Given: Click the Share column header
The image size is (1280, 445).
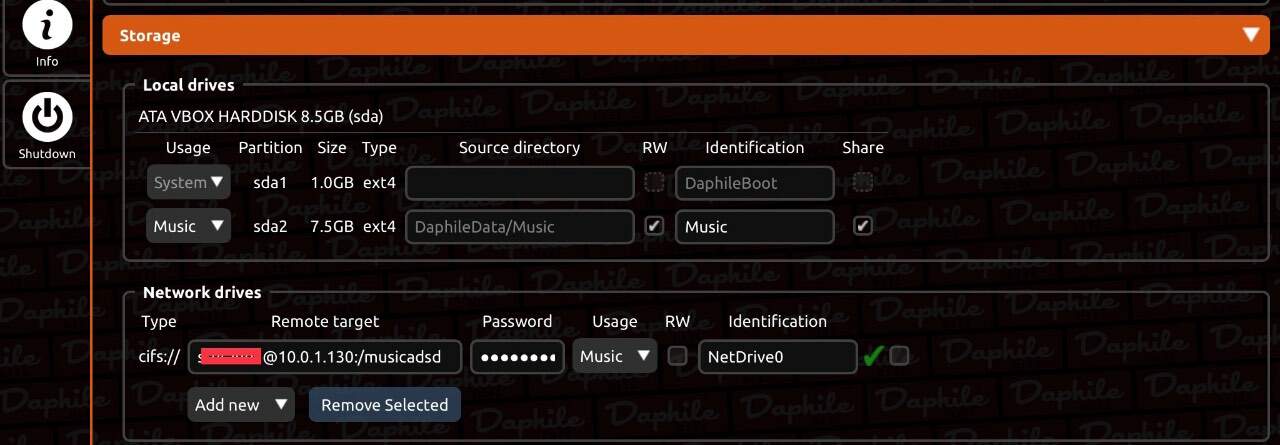Looking at the screenshot, I should pyautogui.click(x=863, y=147).
